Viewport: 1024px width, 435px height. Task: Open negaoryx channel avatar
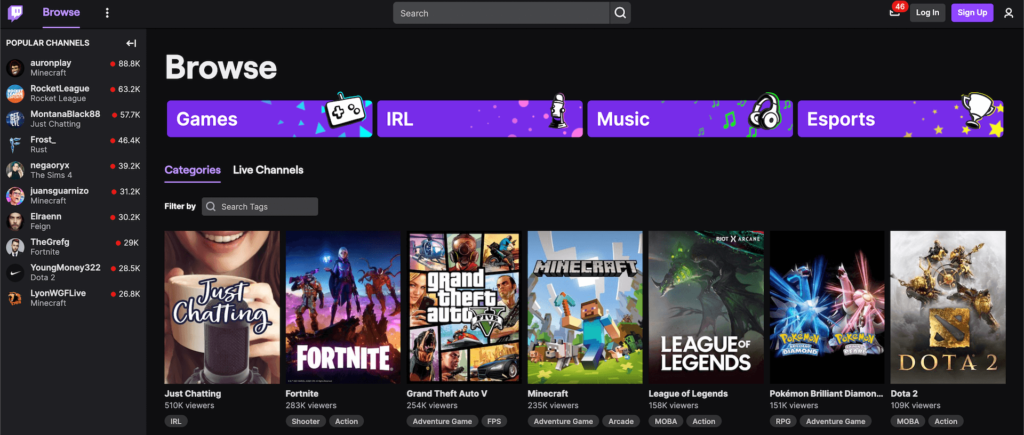point(15,170)
